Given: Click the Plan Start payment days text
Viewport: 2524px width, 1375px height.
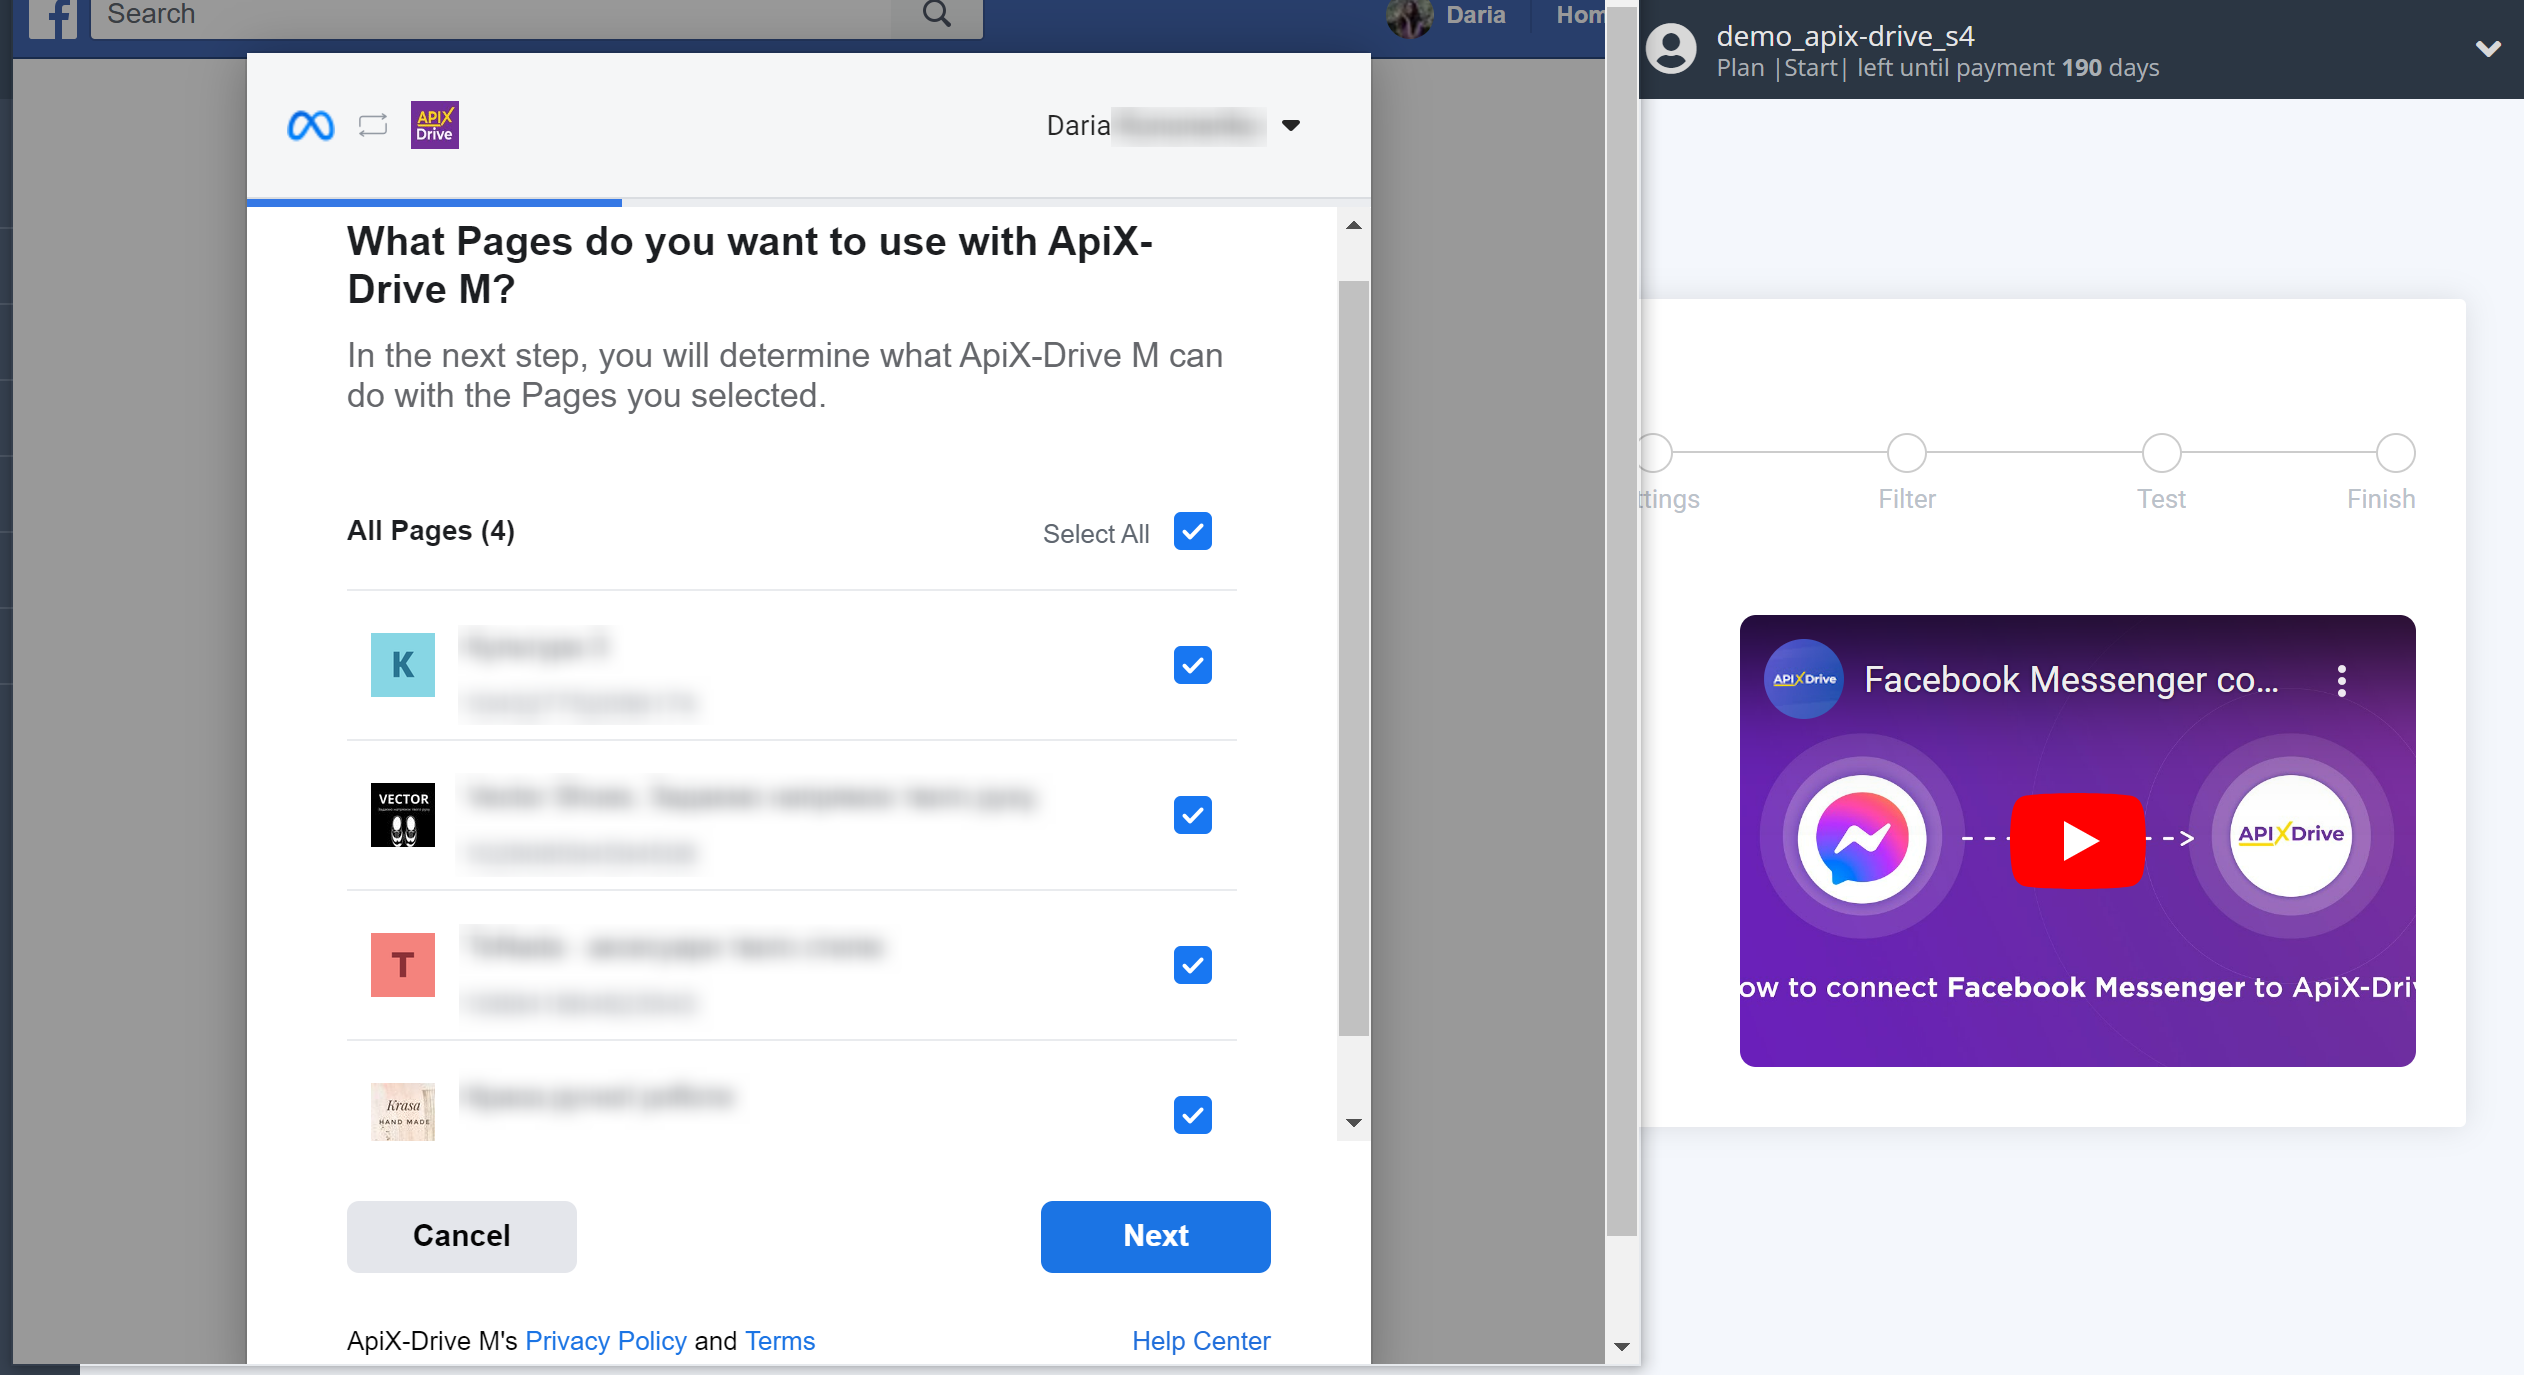Looking at the screenshot, I should click(1938, 68).
